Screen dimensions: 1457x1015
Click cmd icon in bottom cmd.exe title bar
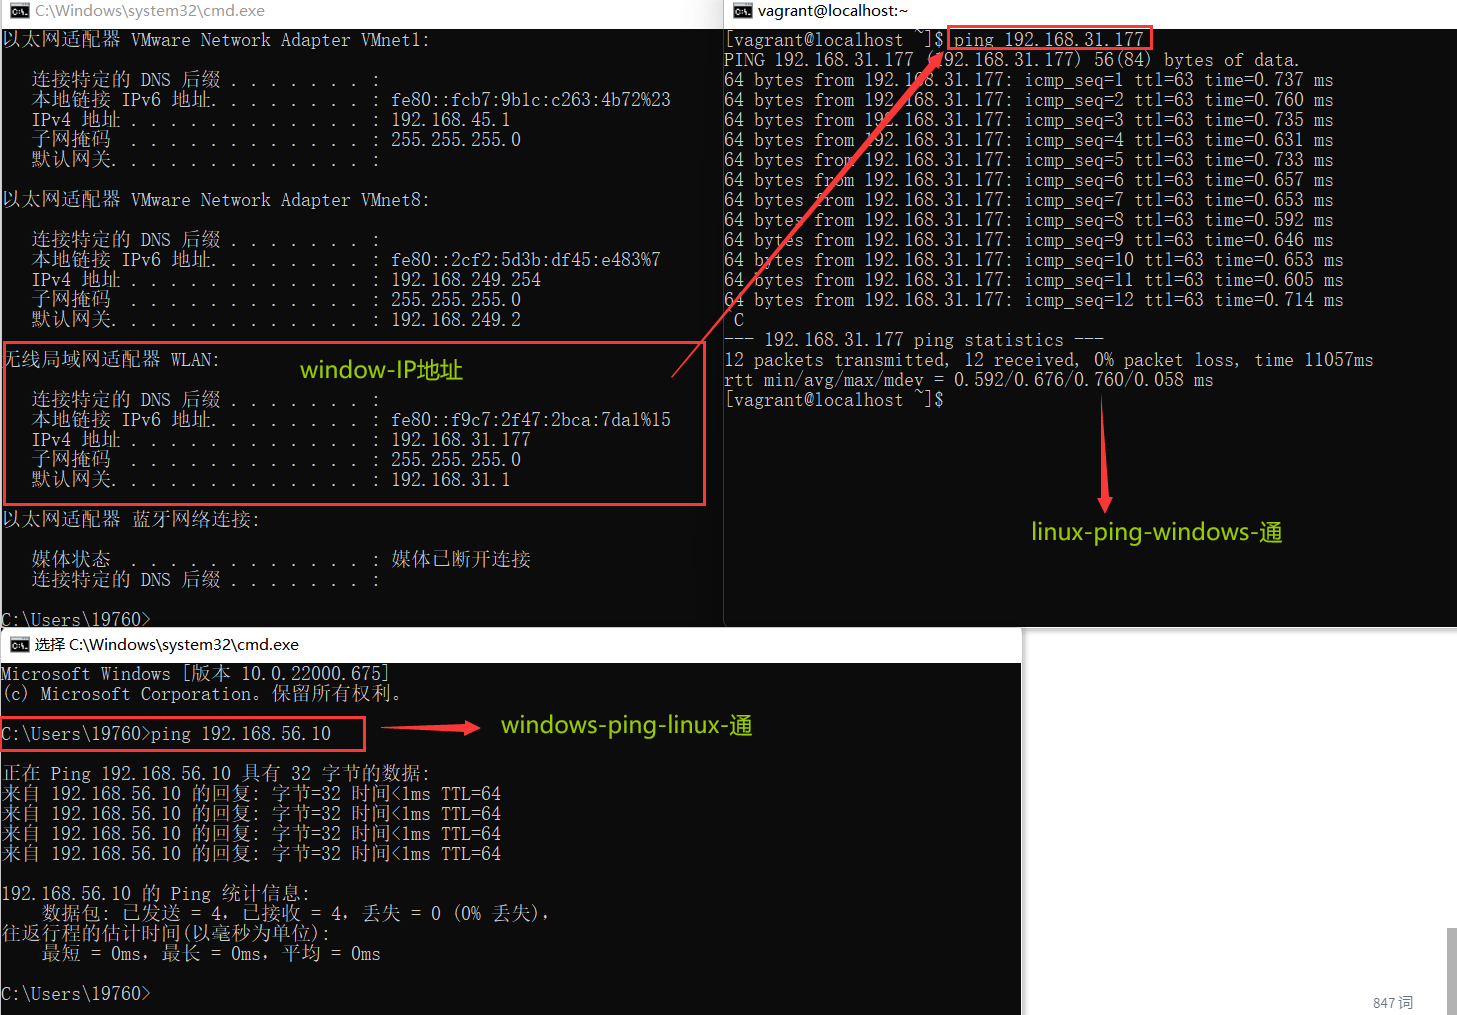pyautogui.click(x=19, y=645)
